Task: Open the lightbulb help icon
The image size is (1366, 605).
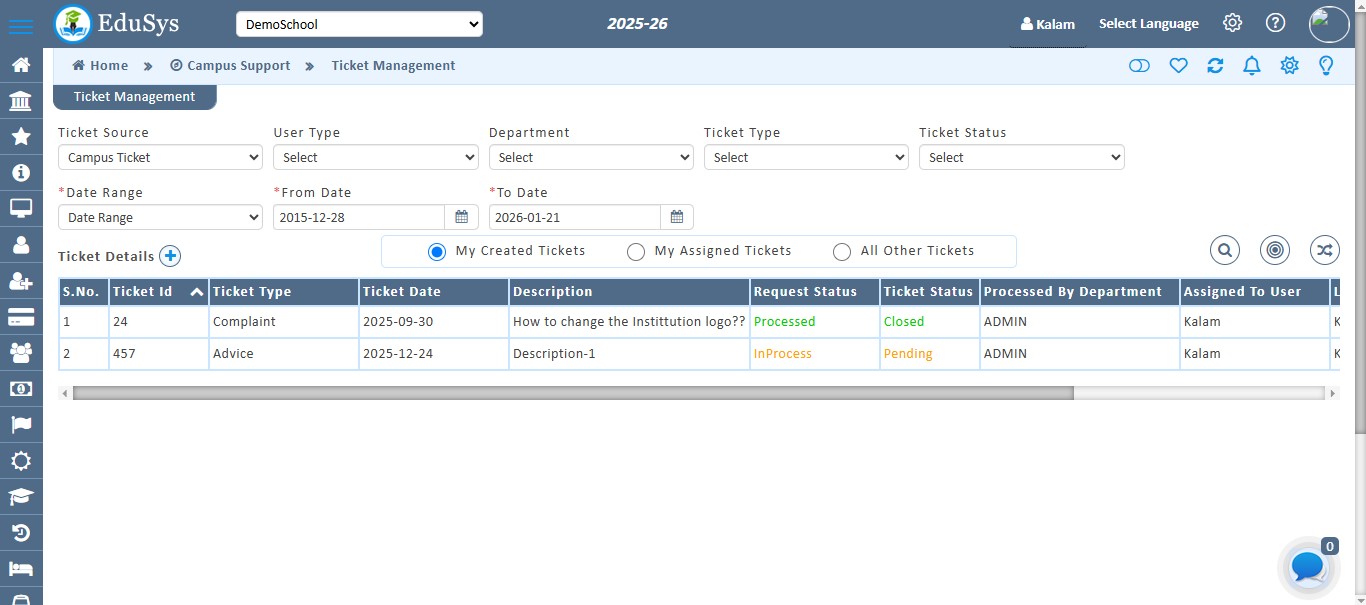Action: [1326, 65]
